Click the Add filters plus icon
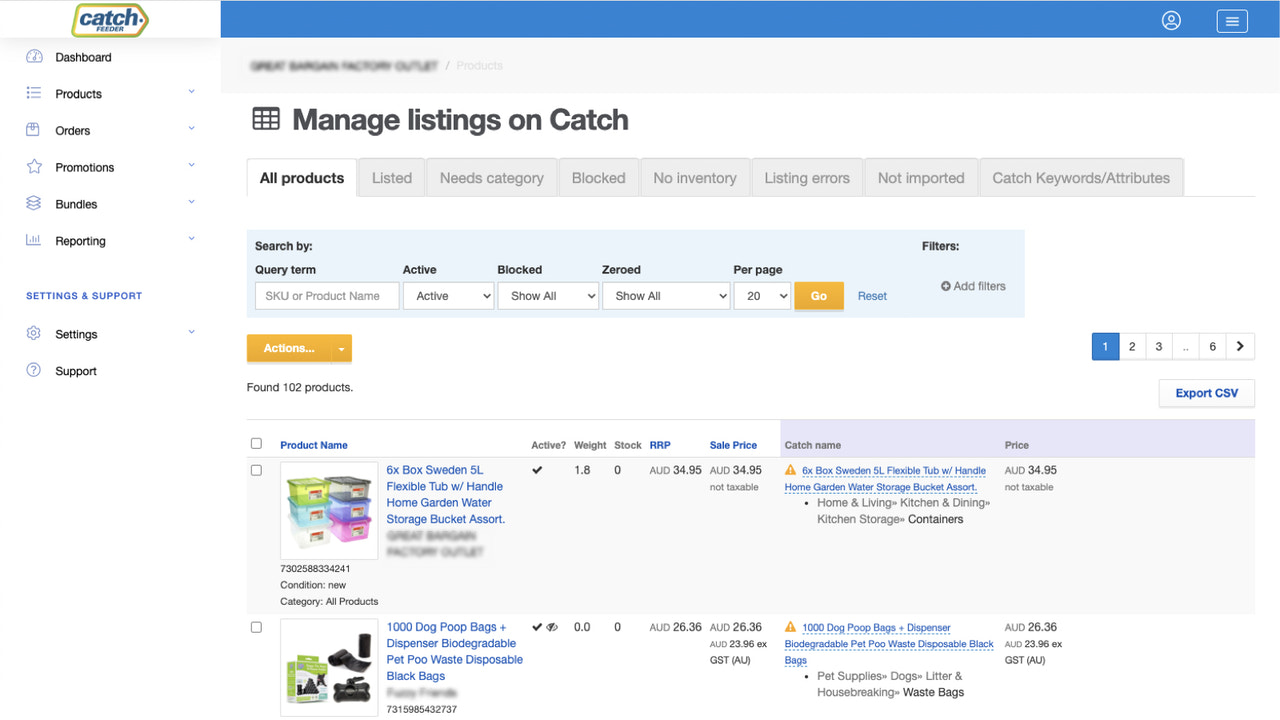The image size is (1280, 720). pos(948,286)
